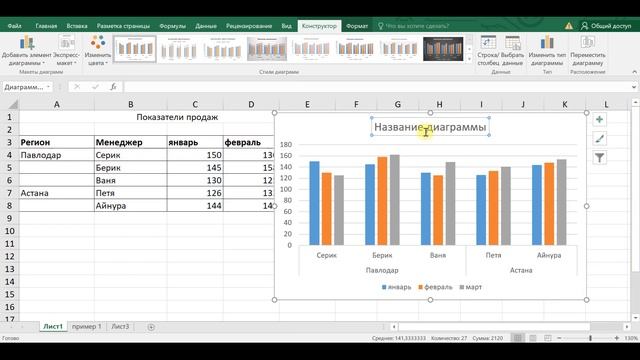Open Chart Styles brush button

tap(599, 139)
